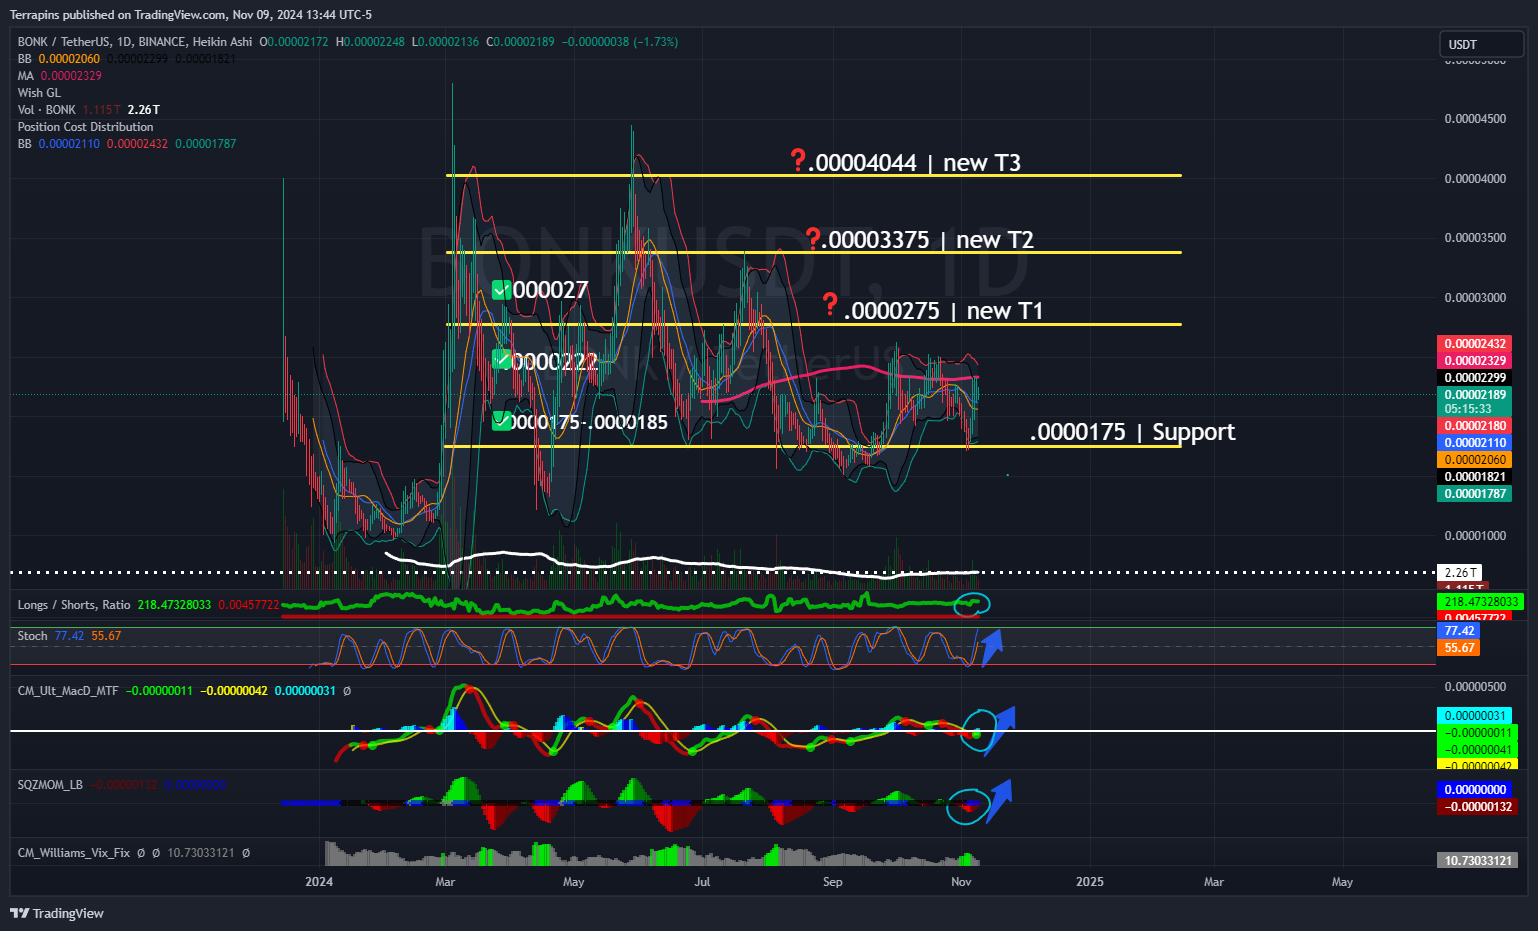
Task: Select Position Cost Distribution legend
Action: coord(86,127)
